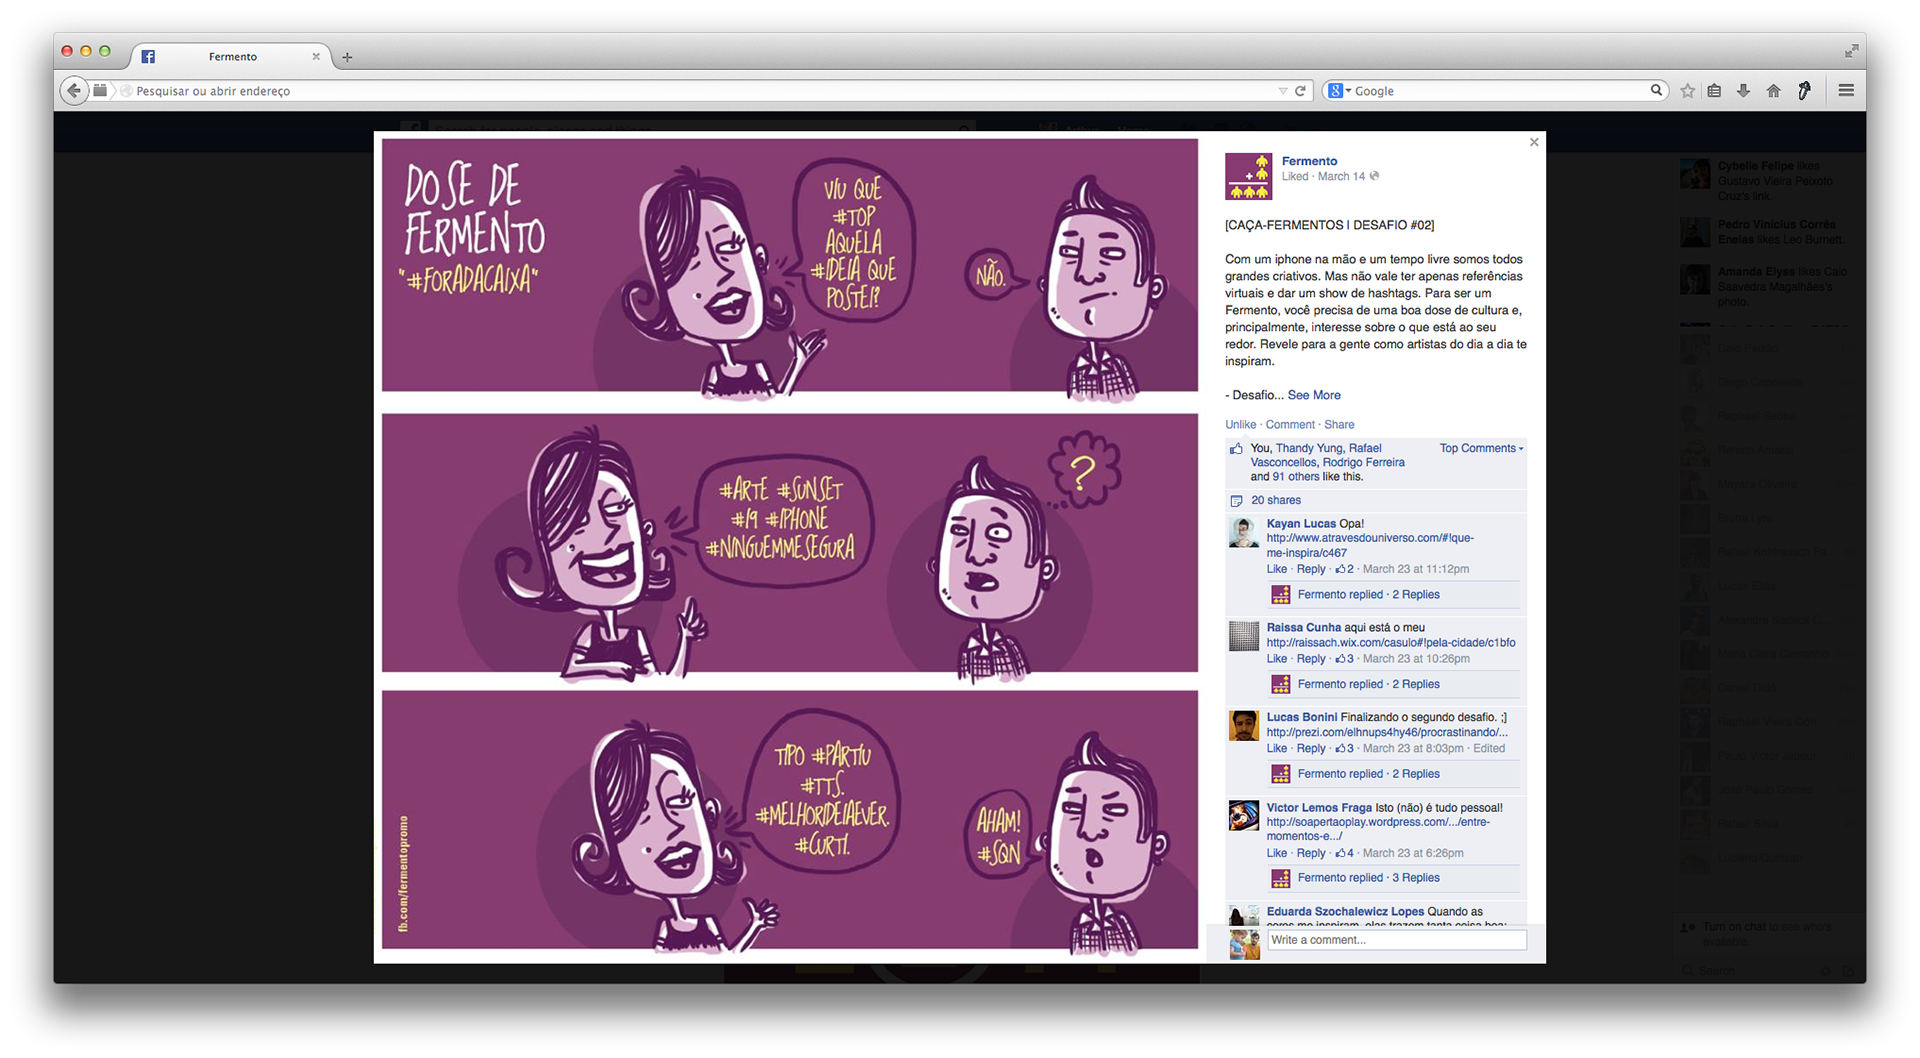Click Unlike on the post
The width and height of the screenshot is (1920, 1058).
(1240, 424)
